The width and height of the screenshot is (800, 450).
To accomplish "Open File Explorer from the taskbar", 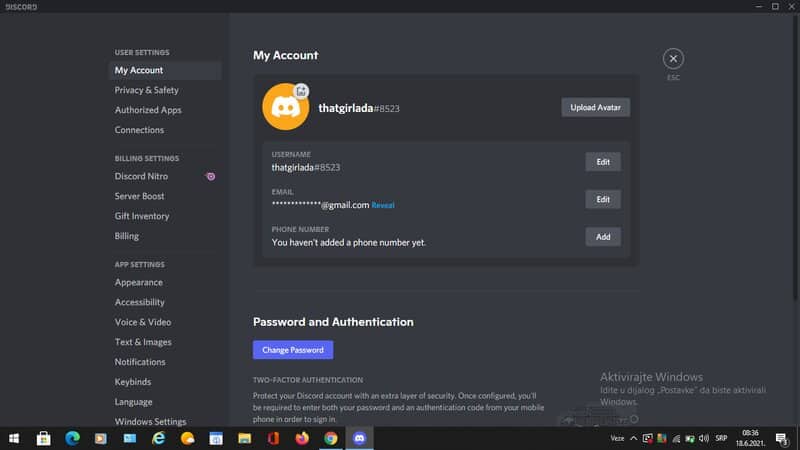I will (x=244, y=438).
